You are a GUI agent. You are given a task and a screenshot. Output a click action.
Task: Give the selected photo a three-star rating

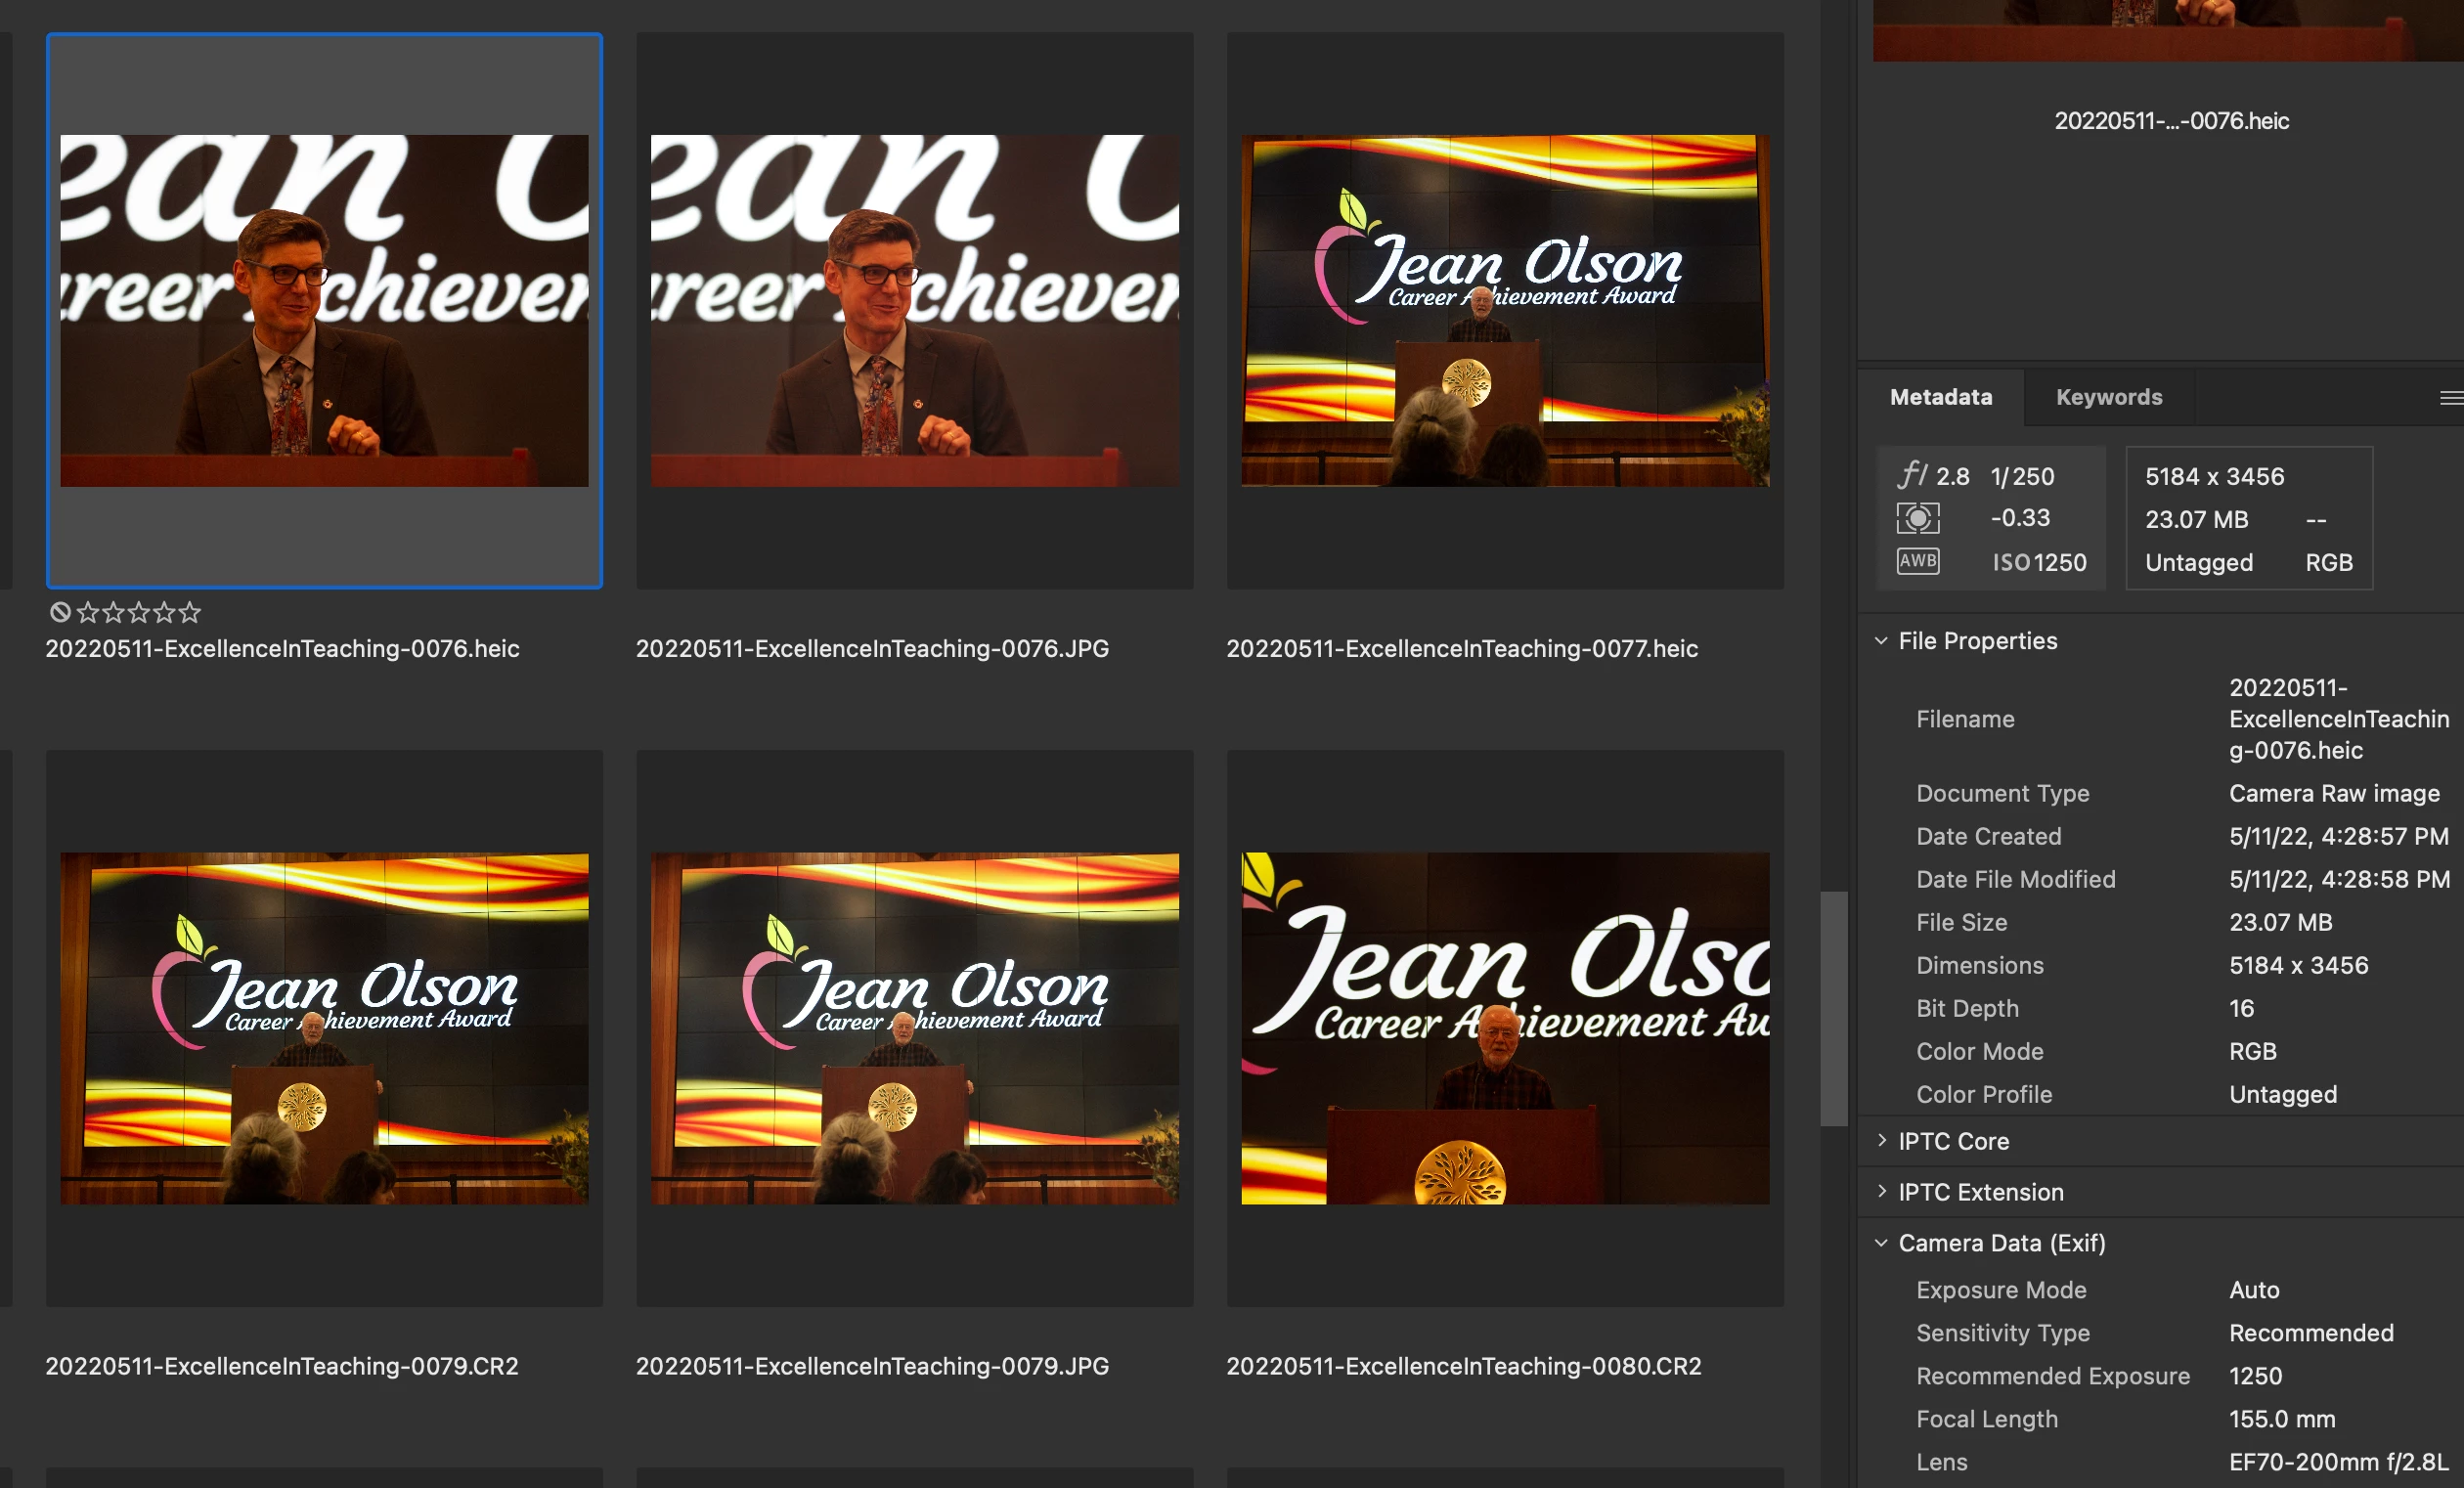click(x=139, y=612)
